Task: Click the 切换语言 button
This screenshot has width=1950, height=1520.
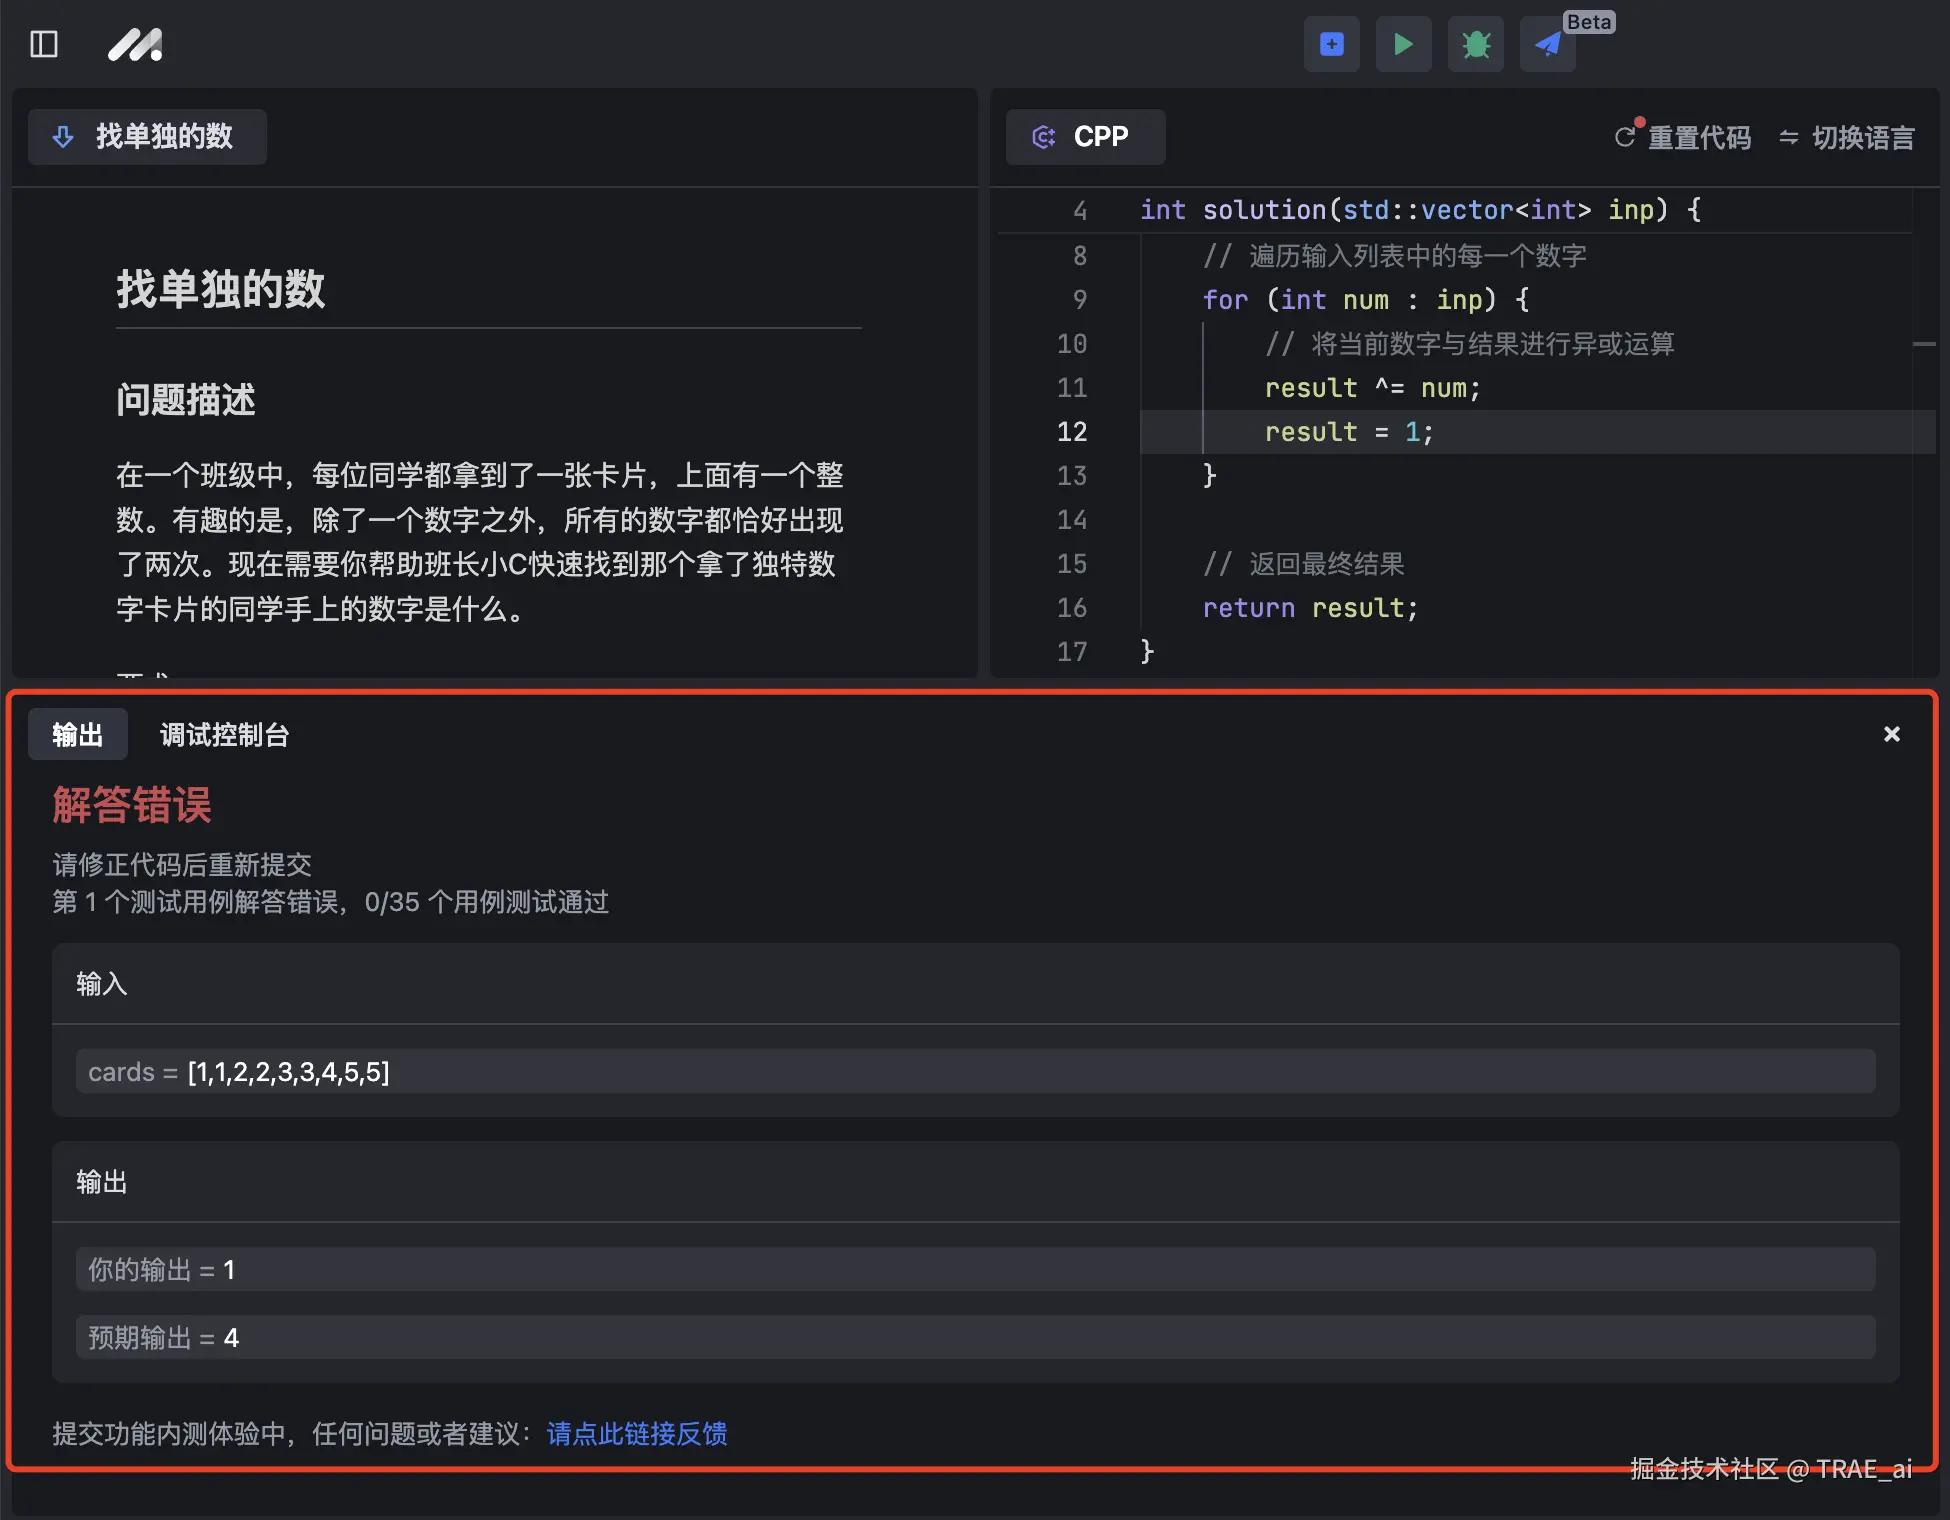Action: pos(1863,137)
